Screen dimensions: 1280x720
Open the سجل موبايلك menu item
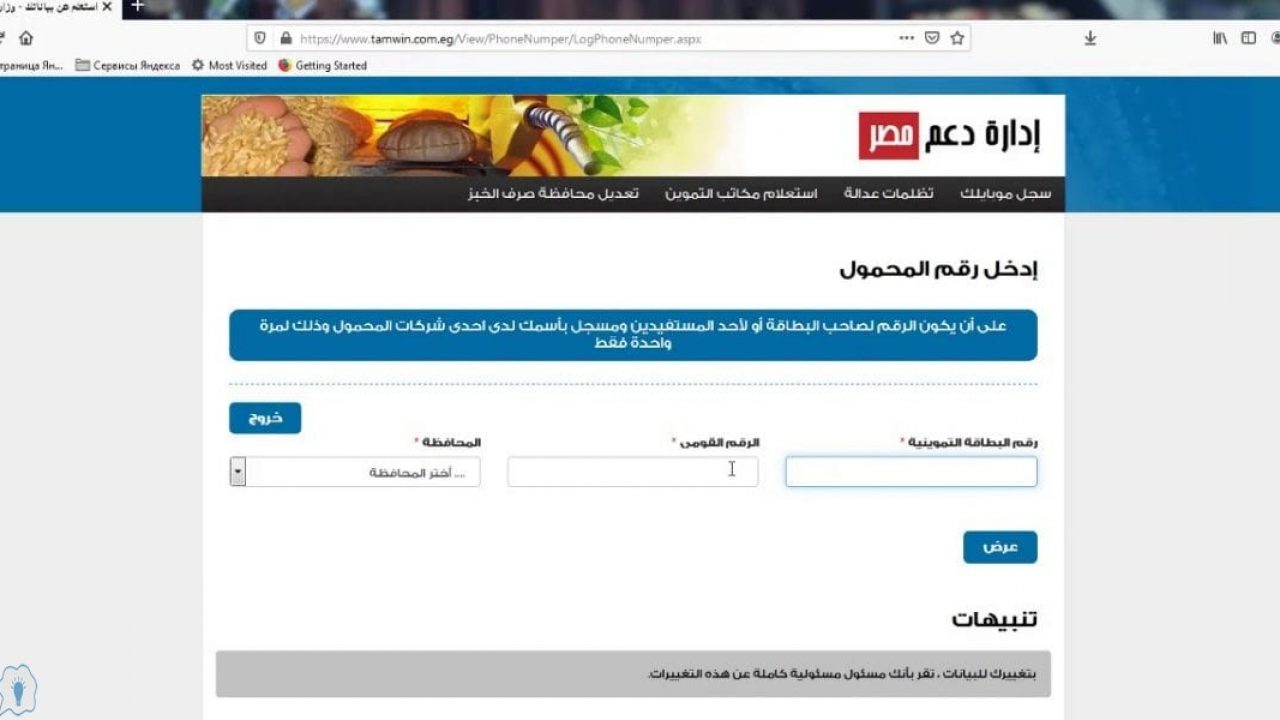[x=1006, y=193]
